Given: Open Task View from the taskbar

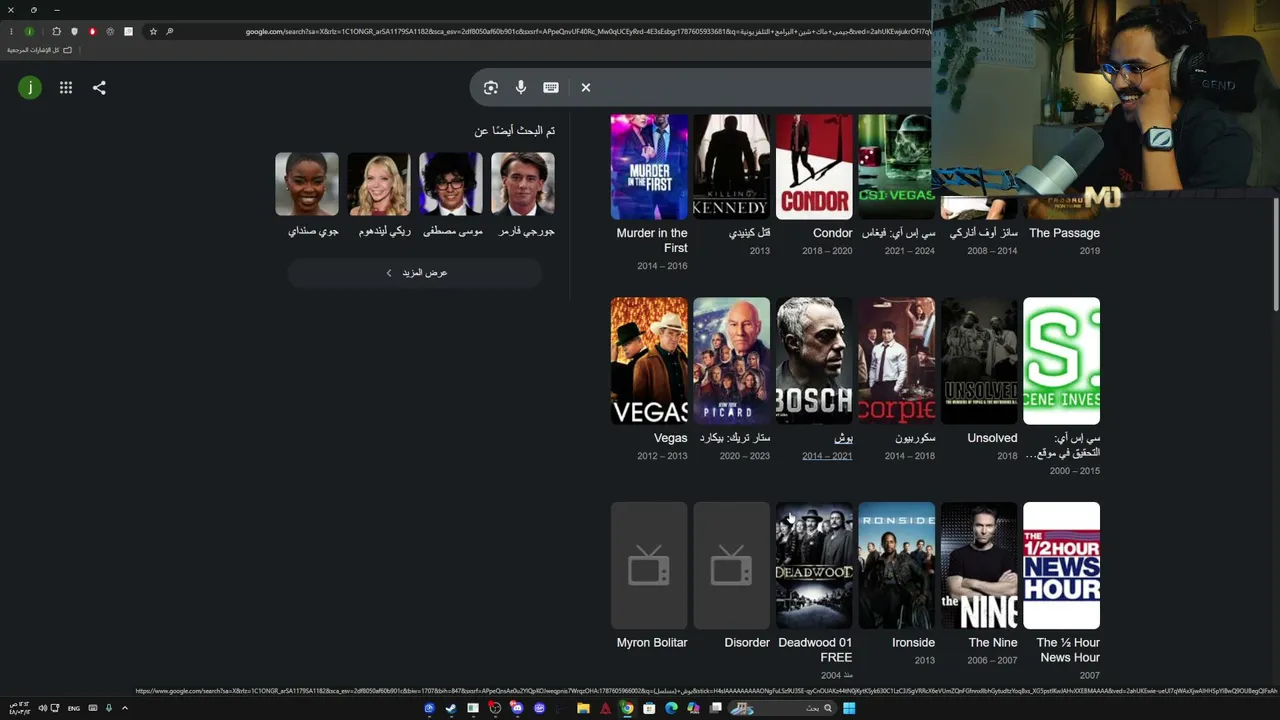Looking at the screenshot, I should 715,708.
